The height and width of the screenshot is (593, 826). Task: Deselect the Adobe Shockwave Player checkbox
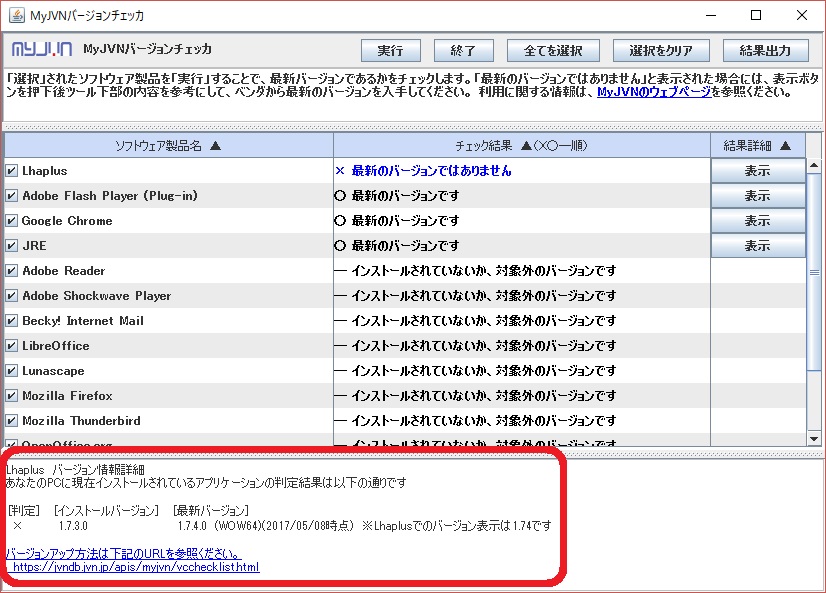coord(12,296)
